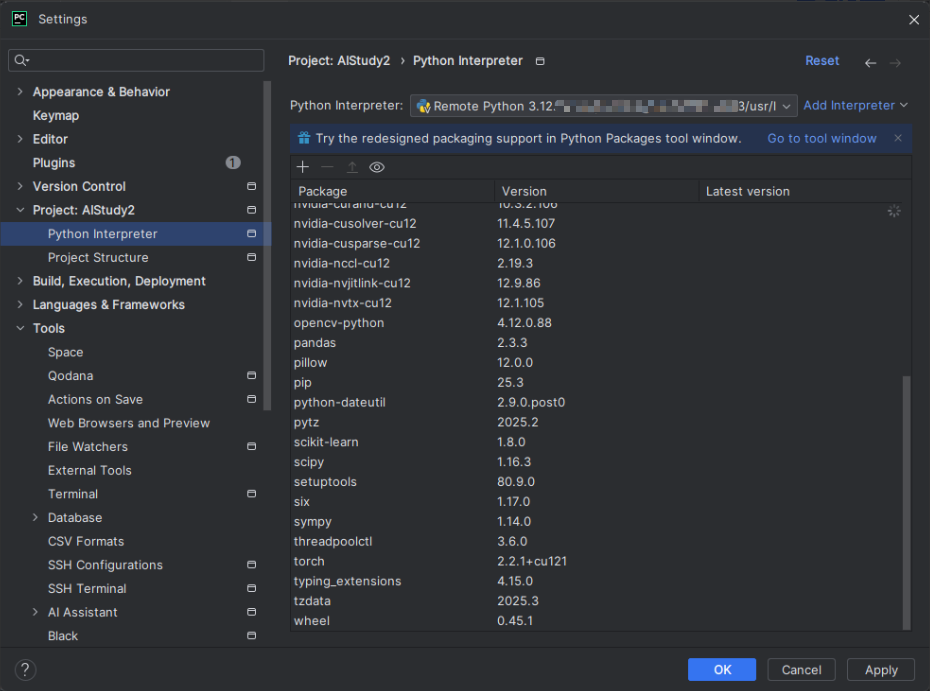This screenshot has height=691, width=930.
Task: Collapse the Project: AIStudy2 section
Action: [20, 210]
